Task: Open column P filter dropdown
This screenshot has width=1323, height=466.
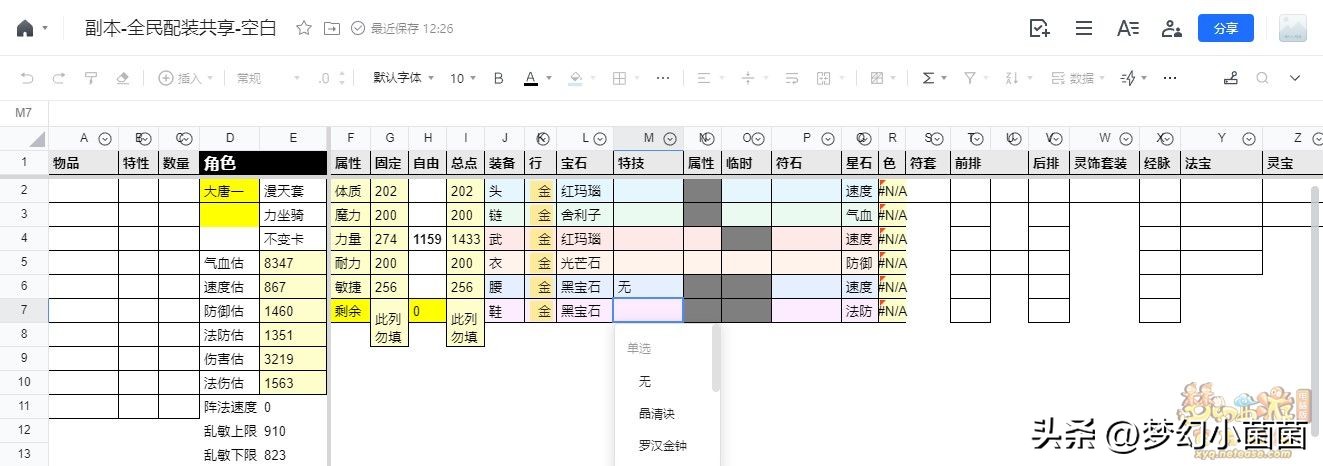Action: [830, 139]
